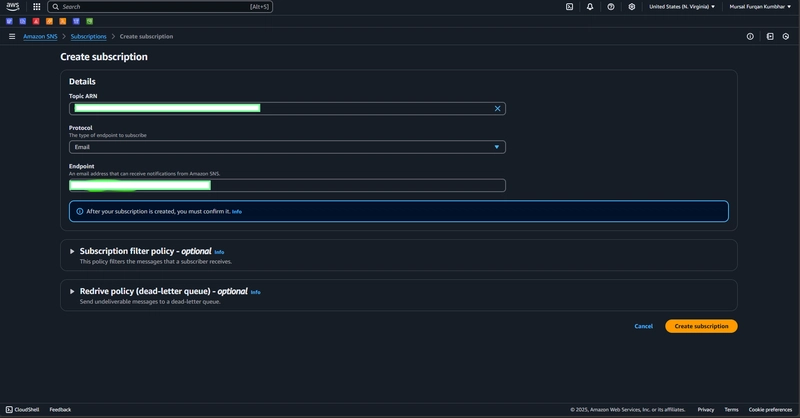Open Cookie preferences in footer
The image size is (800, 418).
770,409
